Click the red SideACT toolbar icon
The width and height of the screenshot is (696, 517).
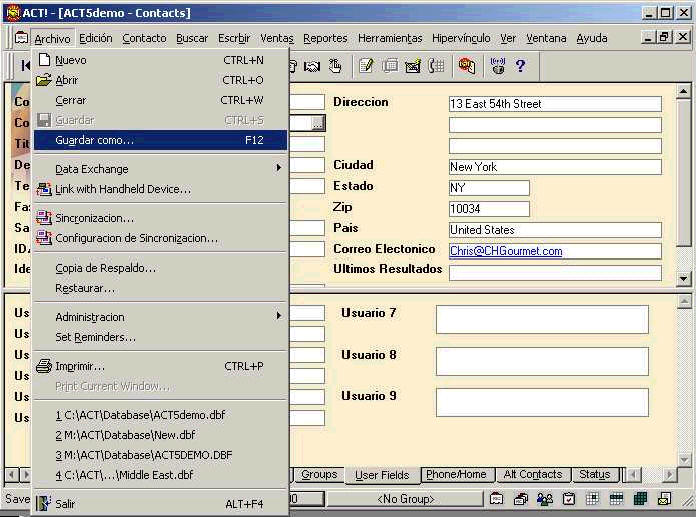[x=467, y=66]
